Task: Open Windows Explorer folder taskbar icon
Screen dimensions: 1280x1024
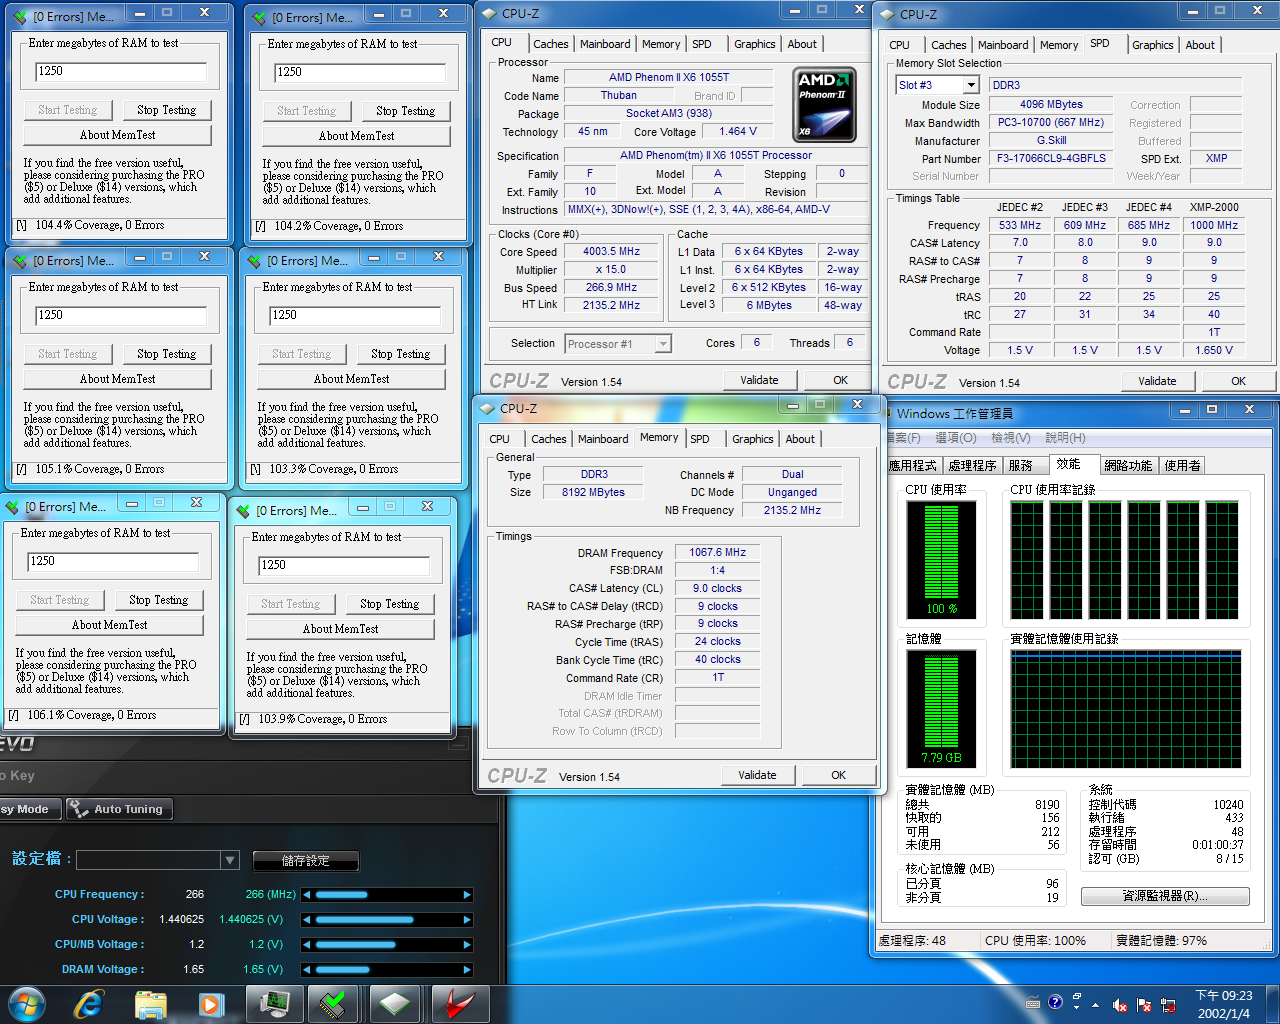Action: point(150,1003)
